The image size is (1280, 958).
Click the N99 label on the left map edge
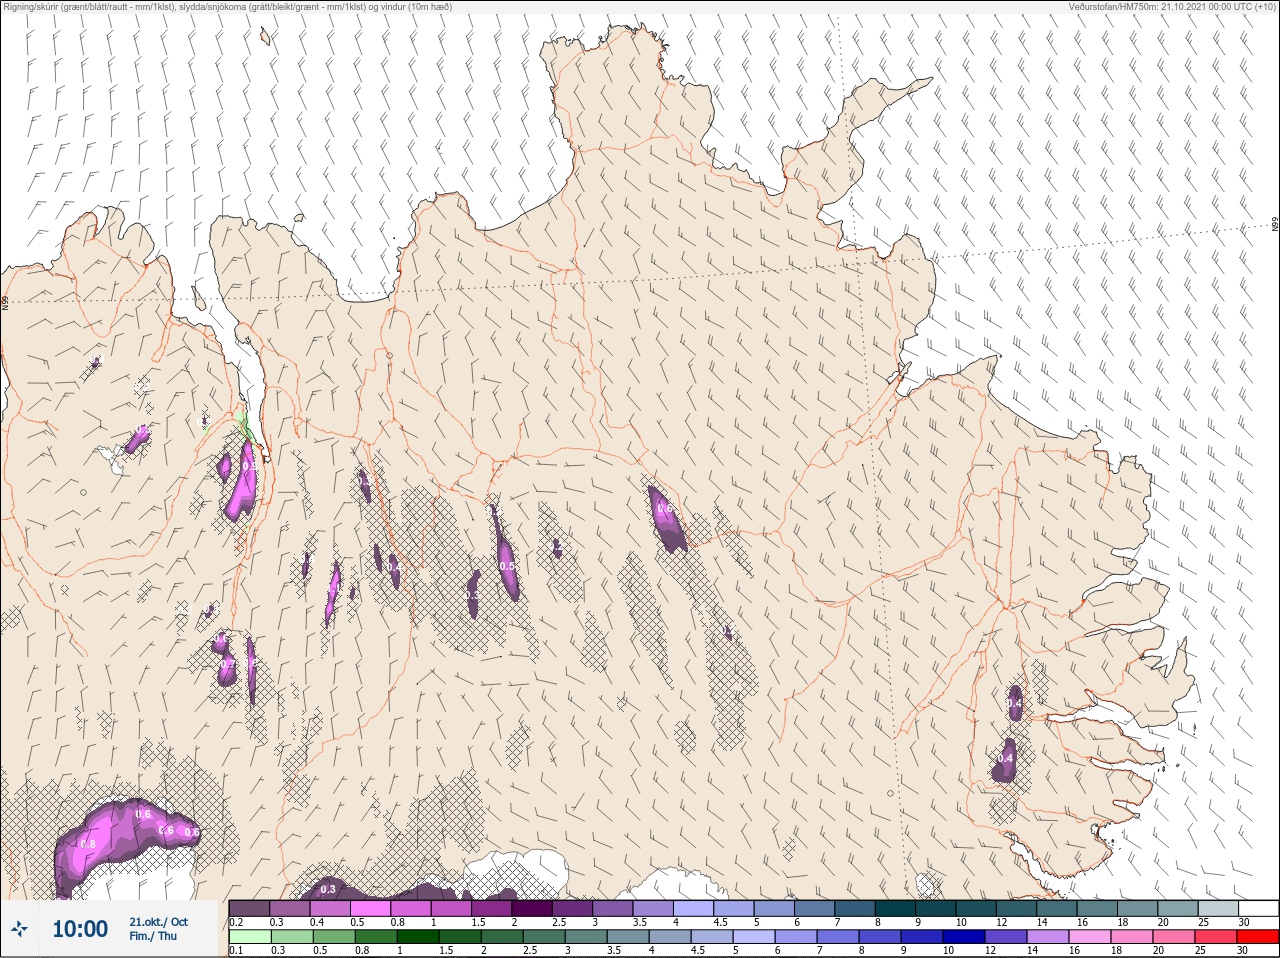(x=5, y=302)
